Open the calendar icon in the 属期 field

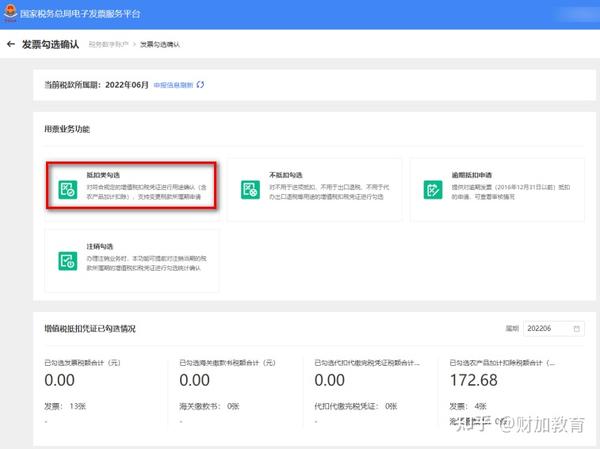coord(576,328)
